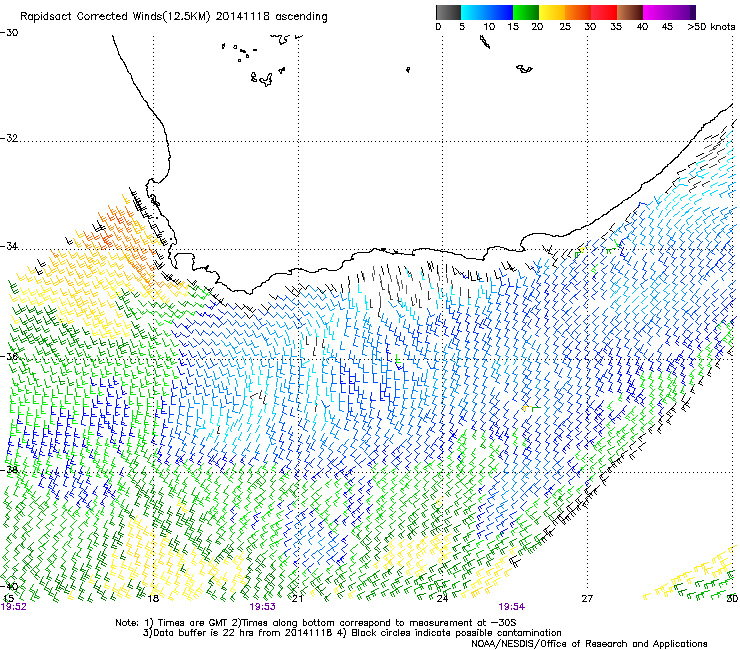
Task: Click the '27' longitude axis label
Action: (x=587, y=599)
